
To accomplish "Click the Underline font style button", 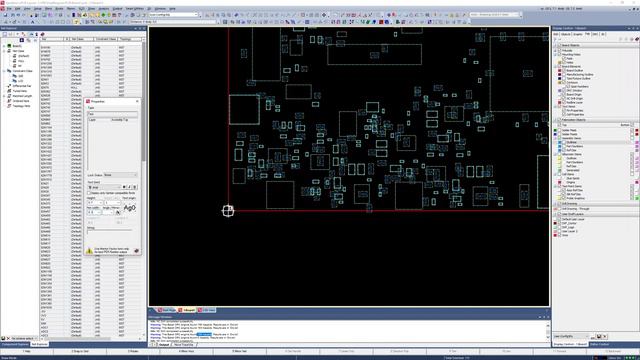I will [x=135, y=187].
